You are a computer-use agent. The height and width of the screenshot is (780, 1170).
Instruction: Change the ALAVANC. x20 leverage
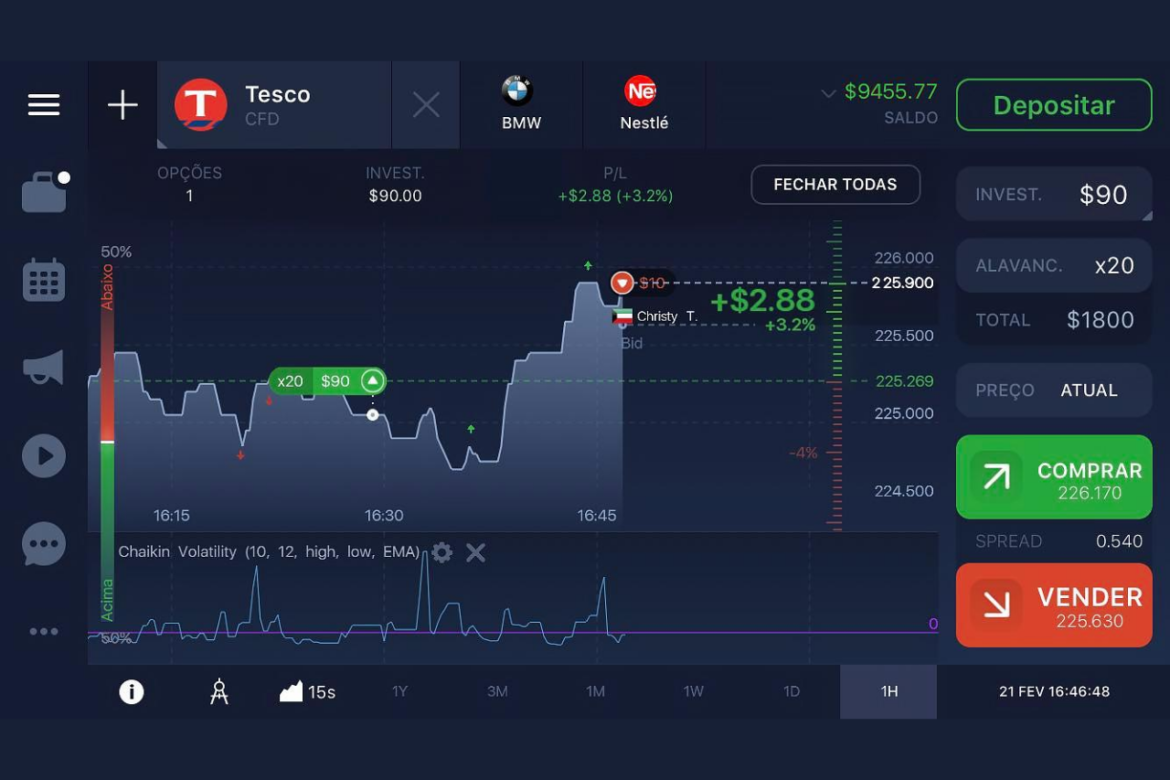click(x=1054, y=265)
